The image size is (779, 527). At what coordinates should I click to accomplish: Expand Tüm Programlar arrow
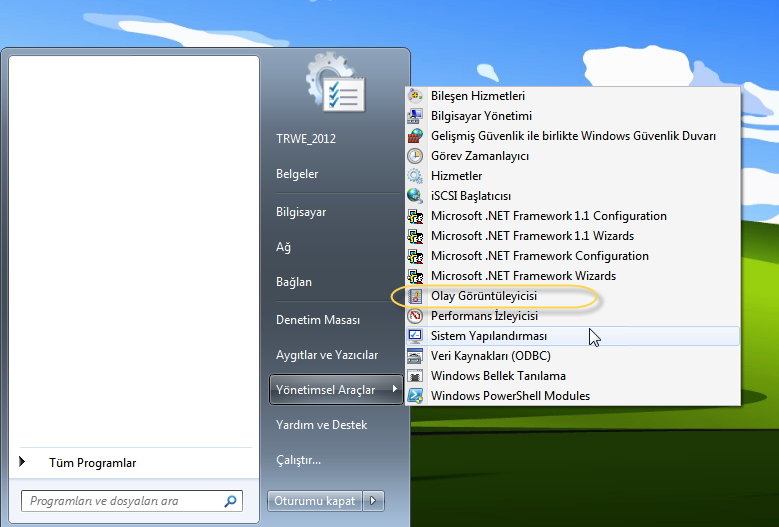pyautogui.click(x=22, y=461)
